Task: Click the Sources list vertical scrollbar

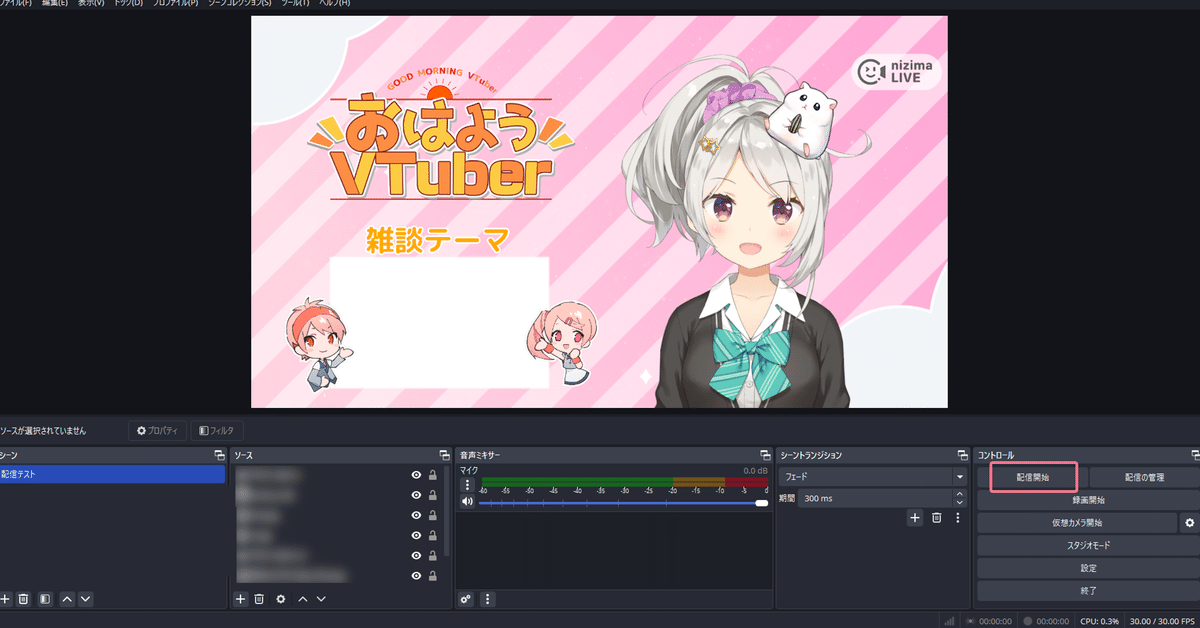Action: 447,510
